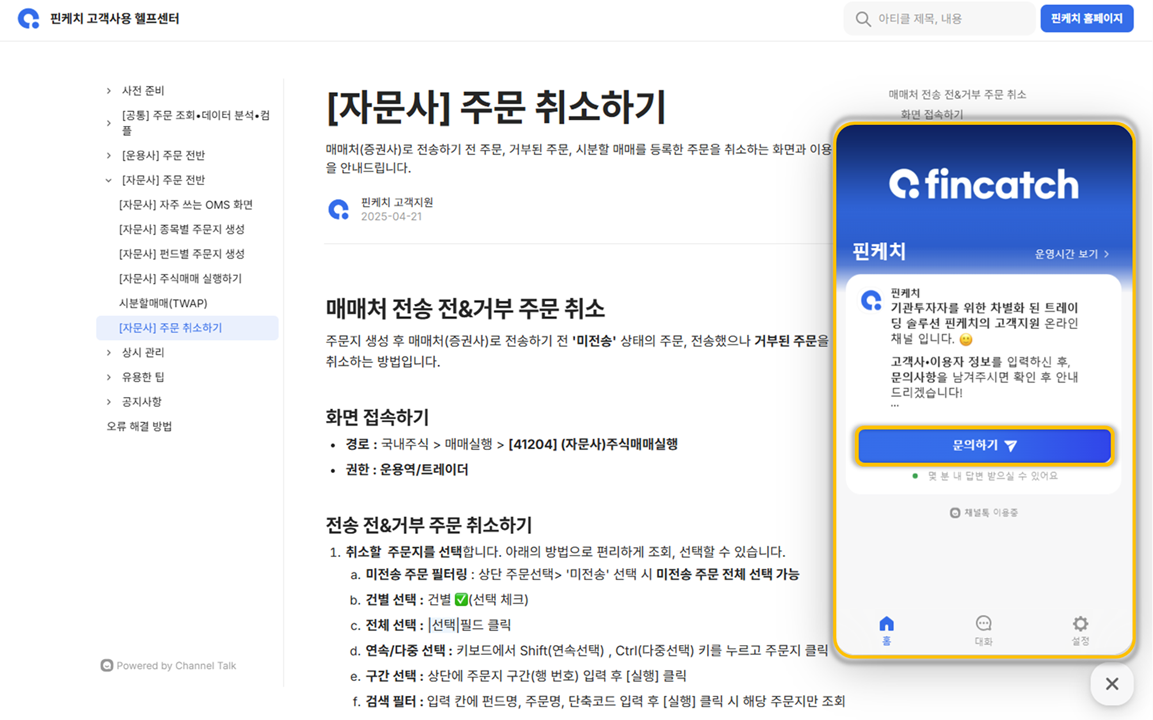Open 운영시간 보기 in chat widget
The image size is (1153, 720).
point(1072,254)
